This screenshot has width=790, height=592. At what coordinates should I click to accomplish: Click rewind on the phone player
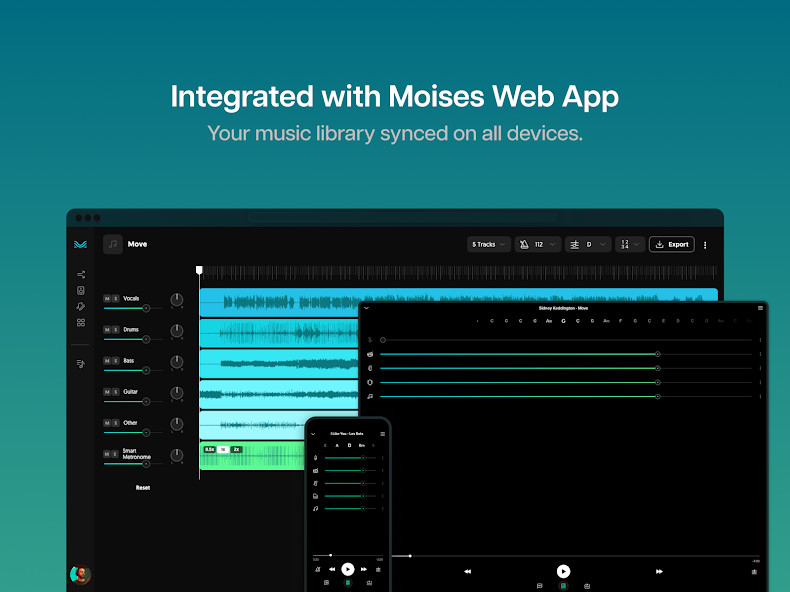coord(332,569)
